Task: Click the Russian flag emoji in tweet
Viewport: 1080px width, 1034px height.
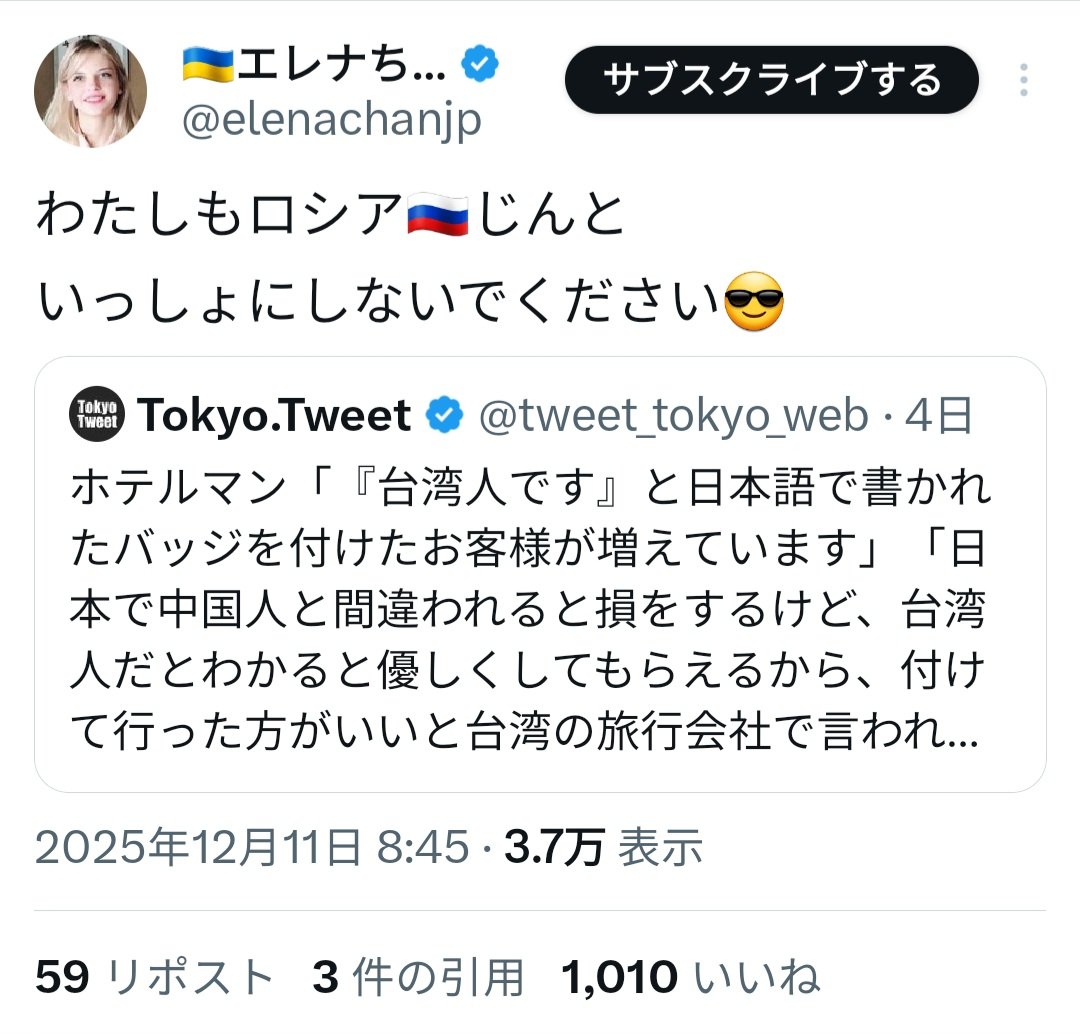Action: point(438,216)
